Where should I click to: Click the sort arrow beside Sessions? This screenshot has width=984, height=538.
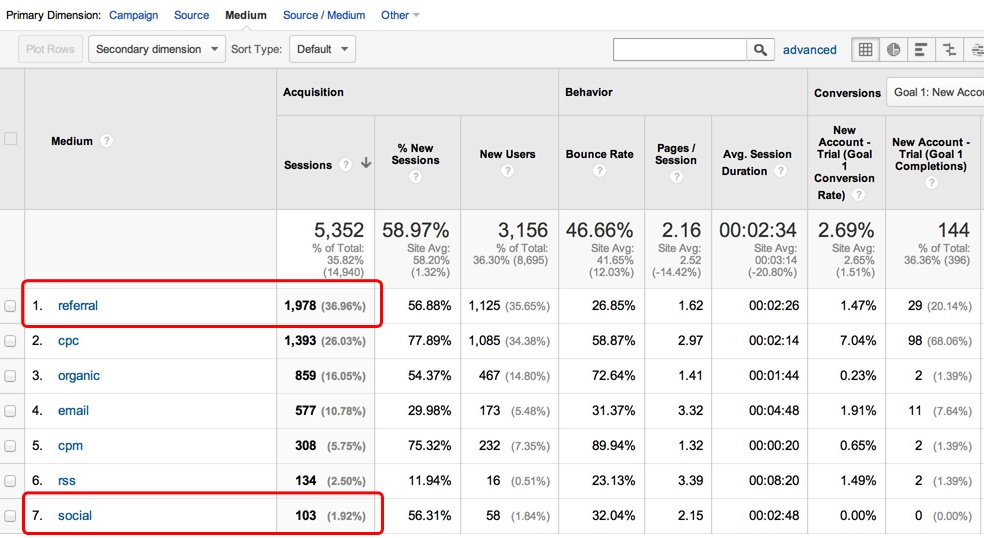tap(366, 164)
